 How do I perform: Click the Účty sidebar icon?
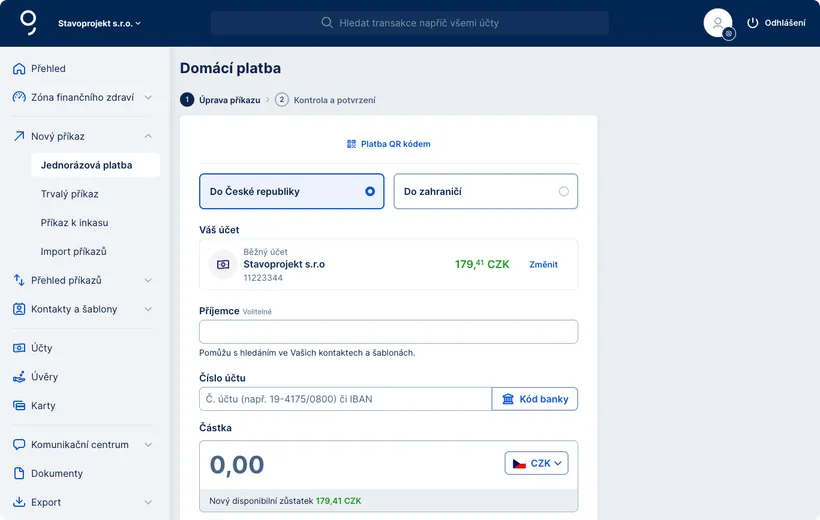19,348
